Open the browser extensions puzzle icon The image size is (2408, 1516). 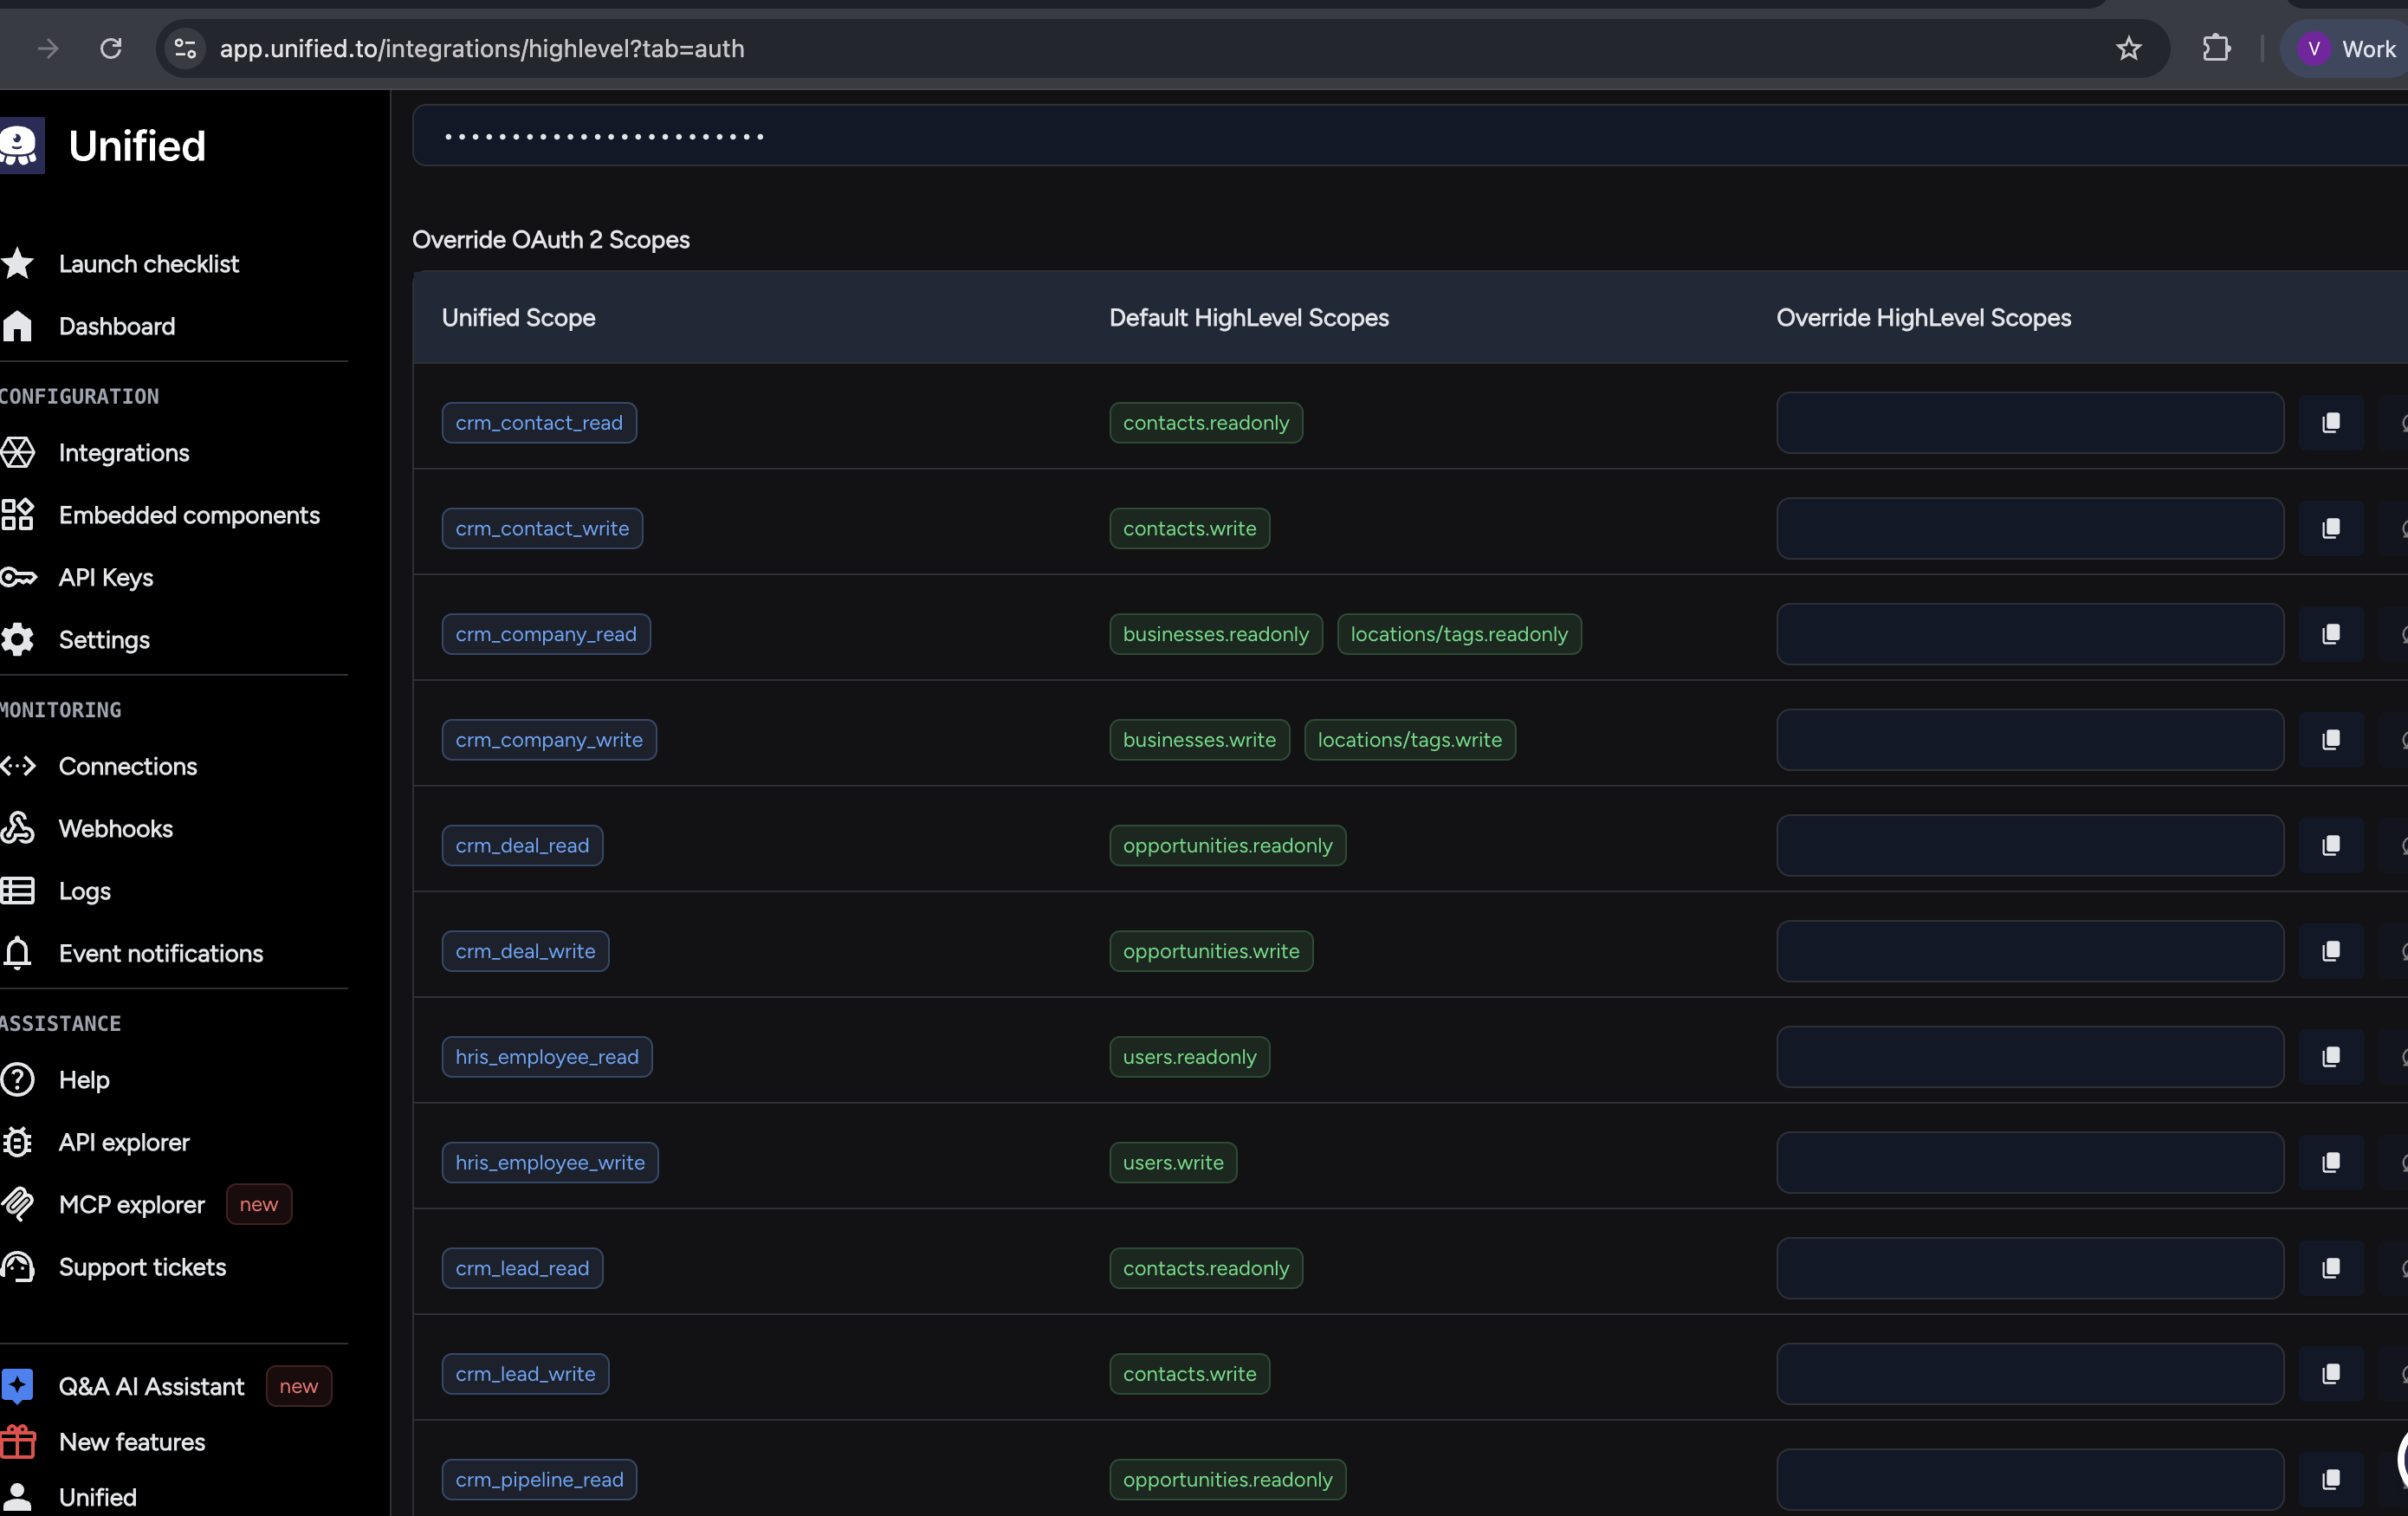[2216, 49]
